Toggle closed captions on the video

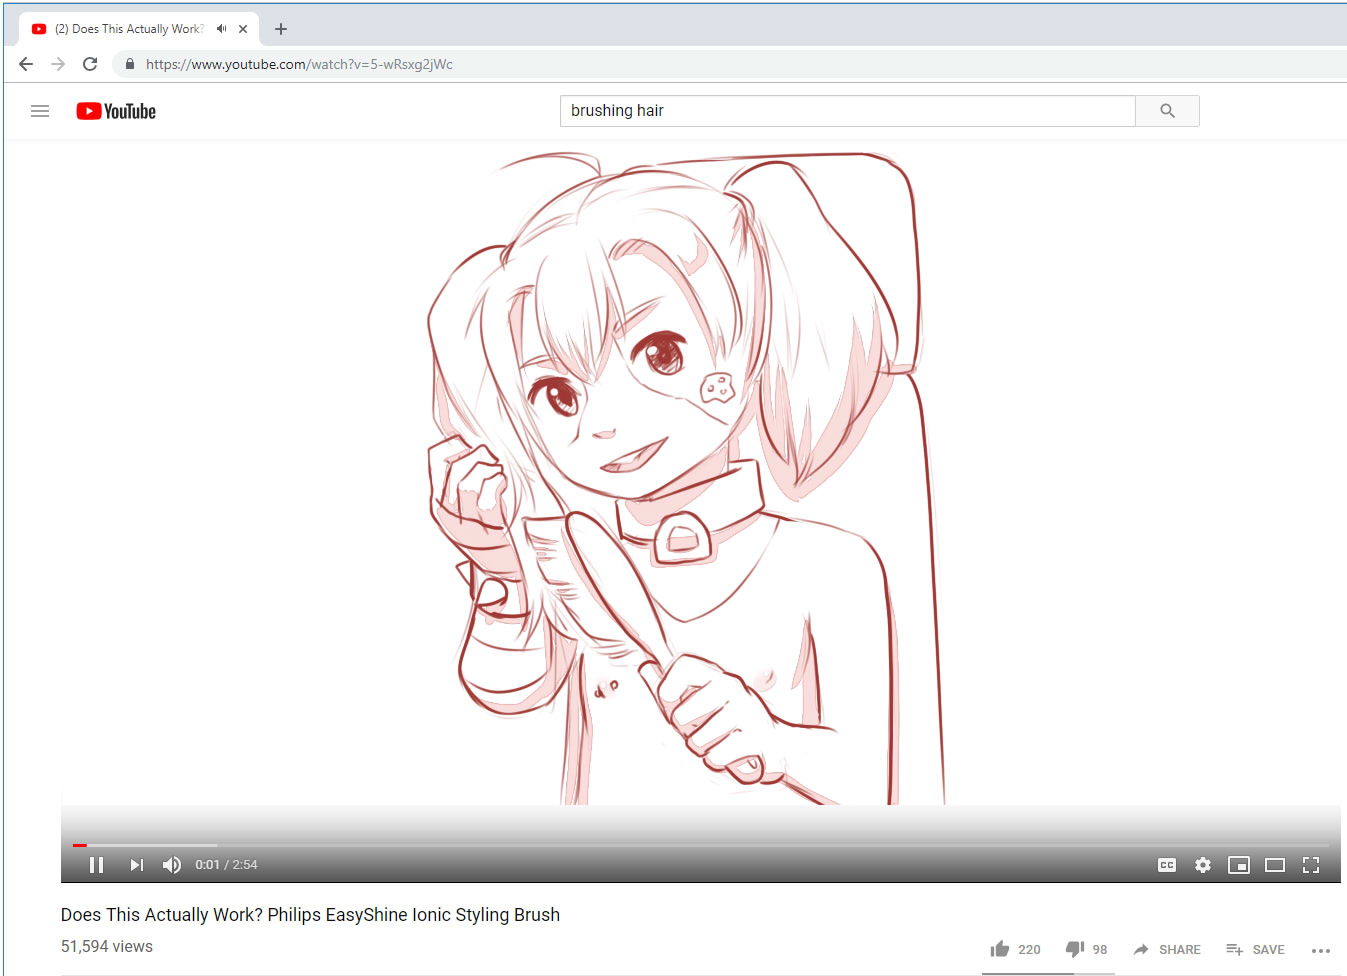click(x=1166, y=865)
